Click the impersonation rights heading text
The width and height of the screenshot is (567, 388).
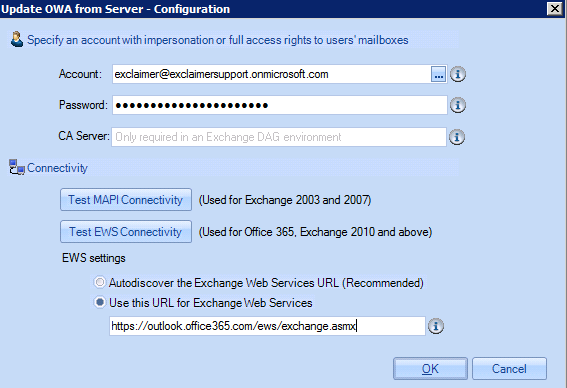pos(218,40)
